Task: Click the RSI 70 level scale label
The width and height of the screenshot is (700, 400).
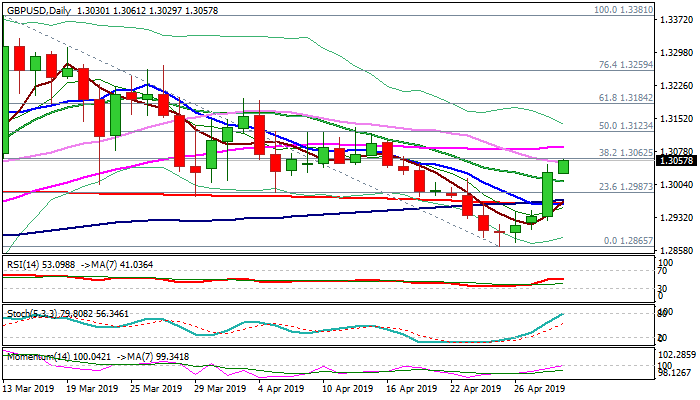Action: pos(664,271)
